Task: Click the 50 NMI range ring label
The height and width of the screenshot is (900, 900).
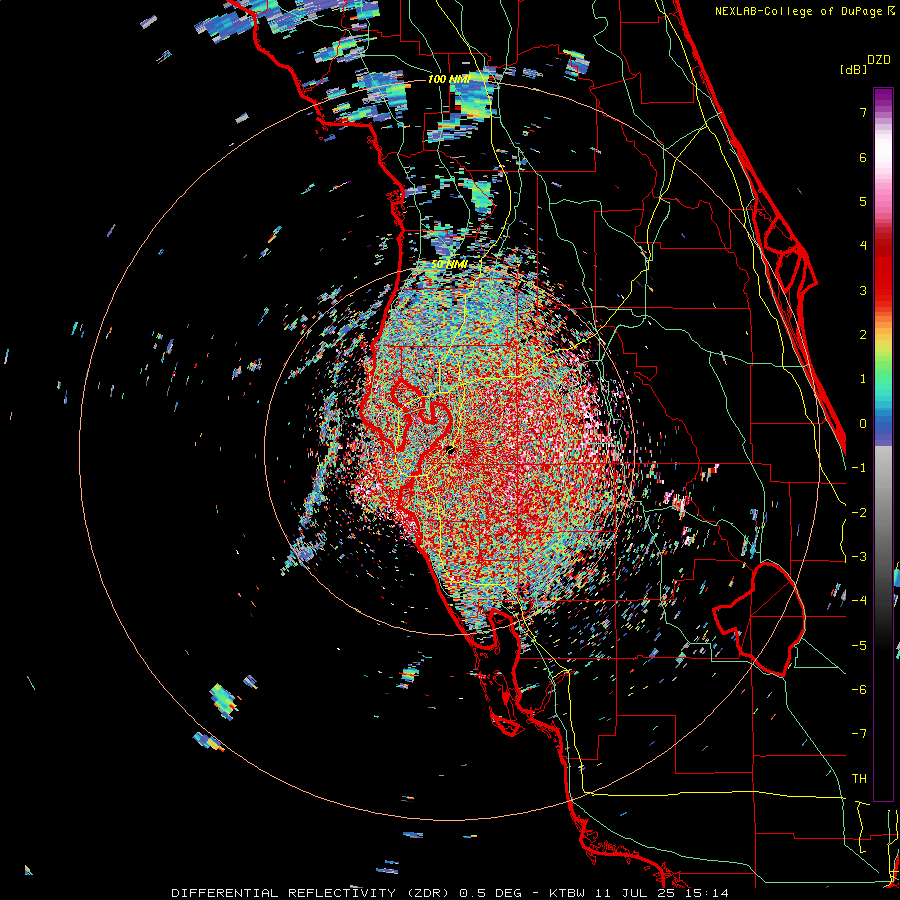Action: tap(449, 265)
